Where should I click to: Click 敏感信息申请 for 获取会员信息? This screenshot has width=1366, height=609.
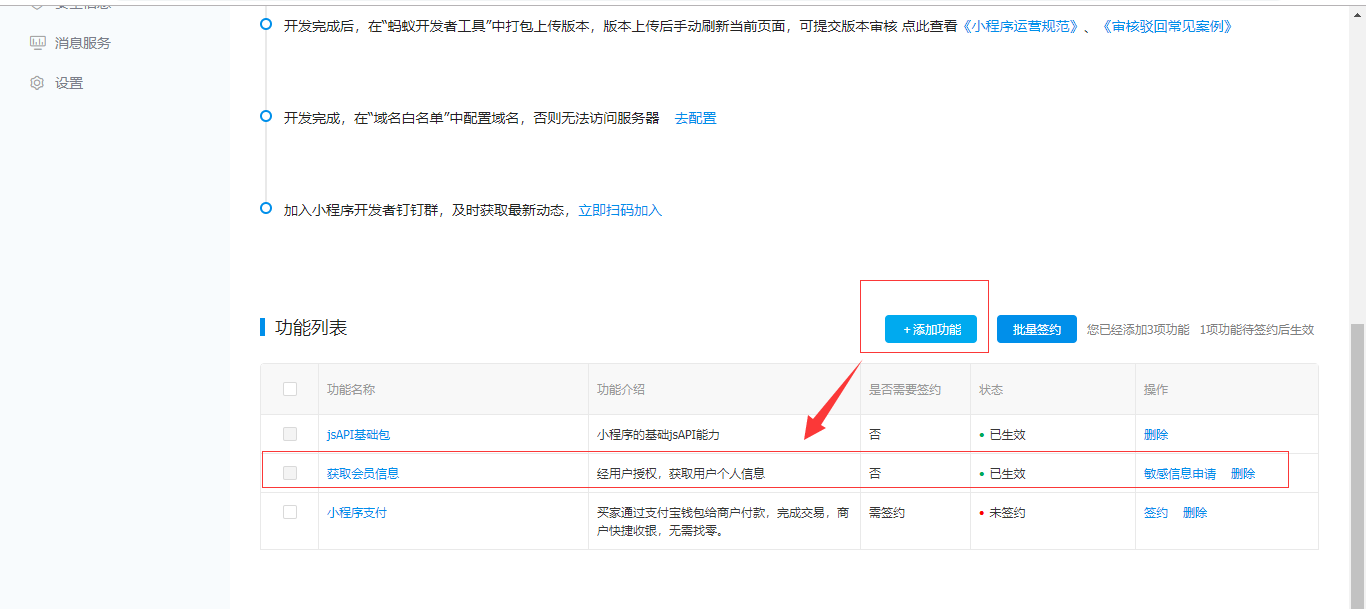1180,474
